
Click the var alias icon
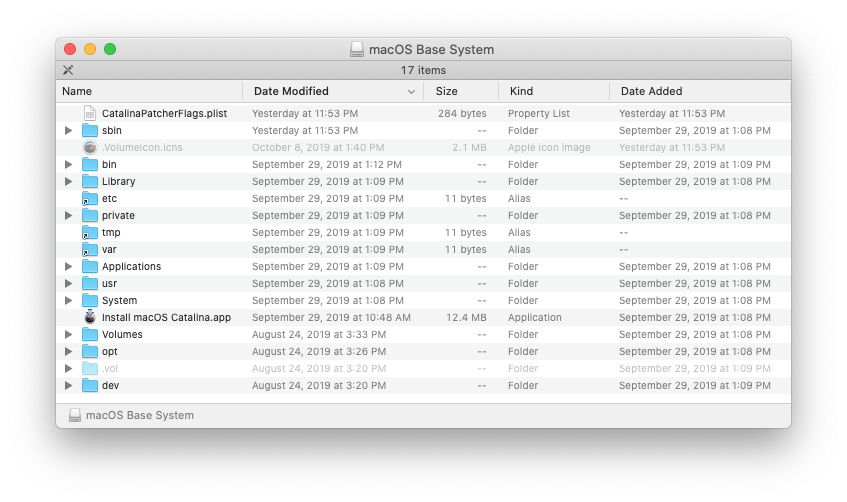point(90,250)
